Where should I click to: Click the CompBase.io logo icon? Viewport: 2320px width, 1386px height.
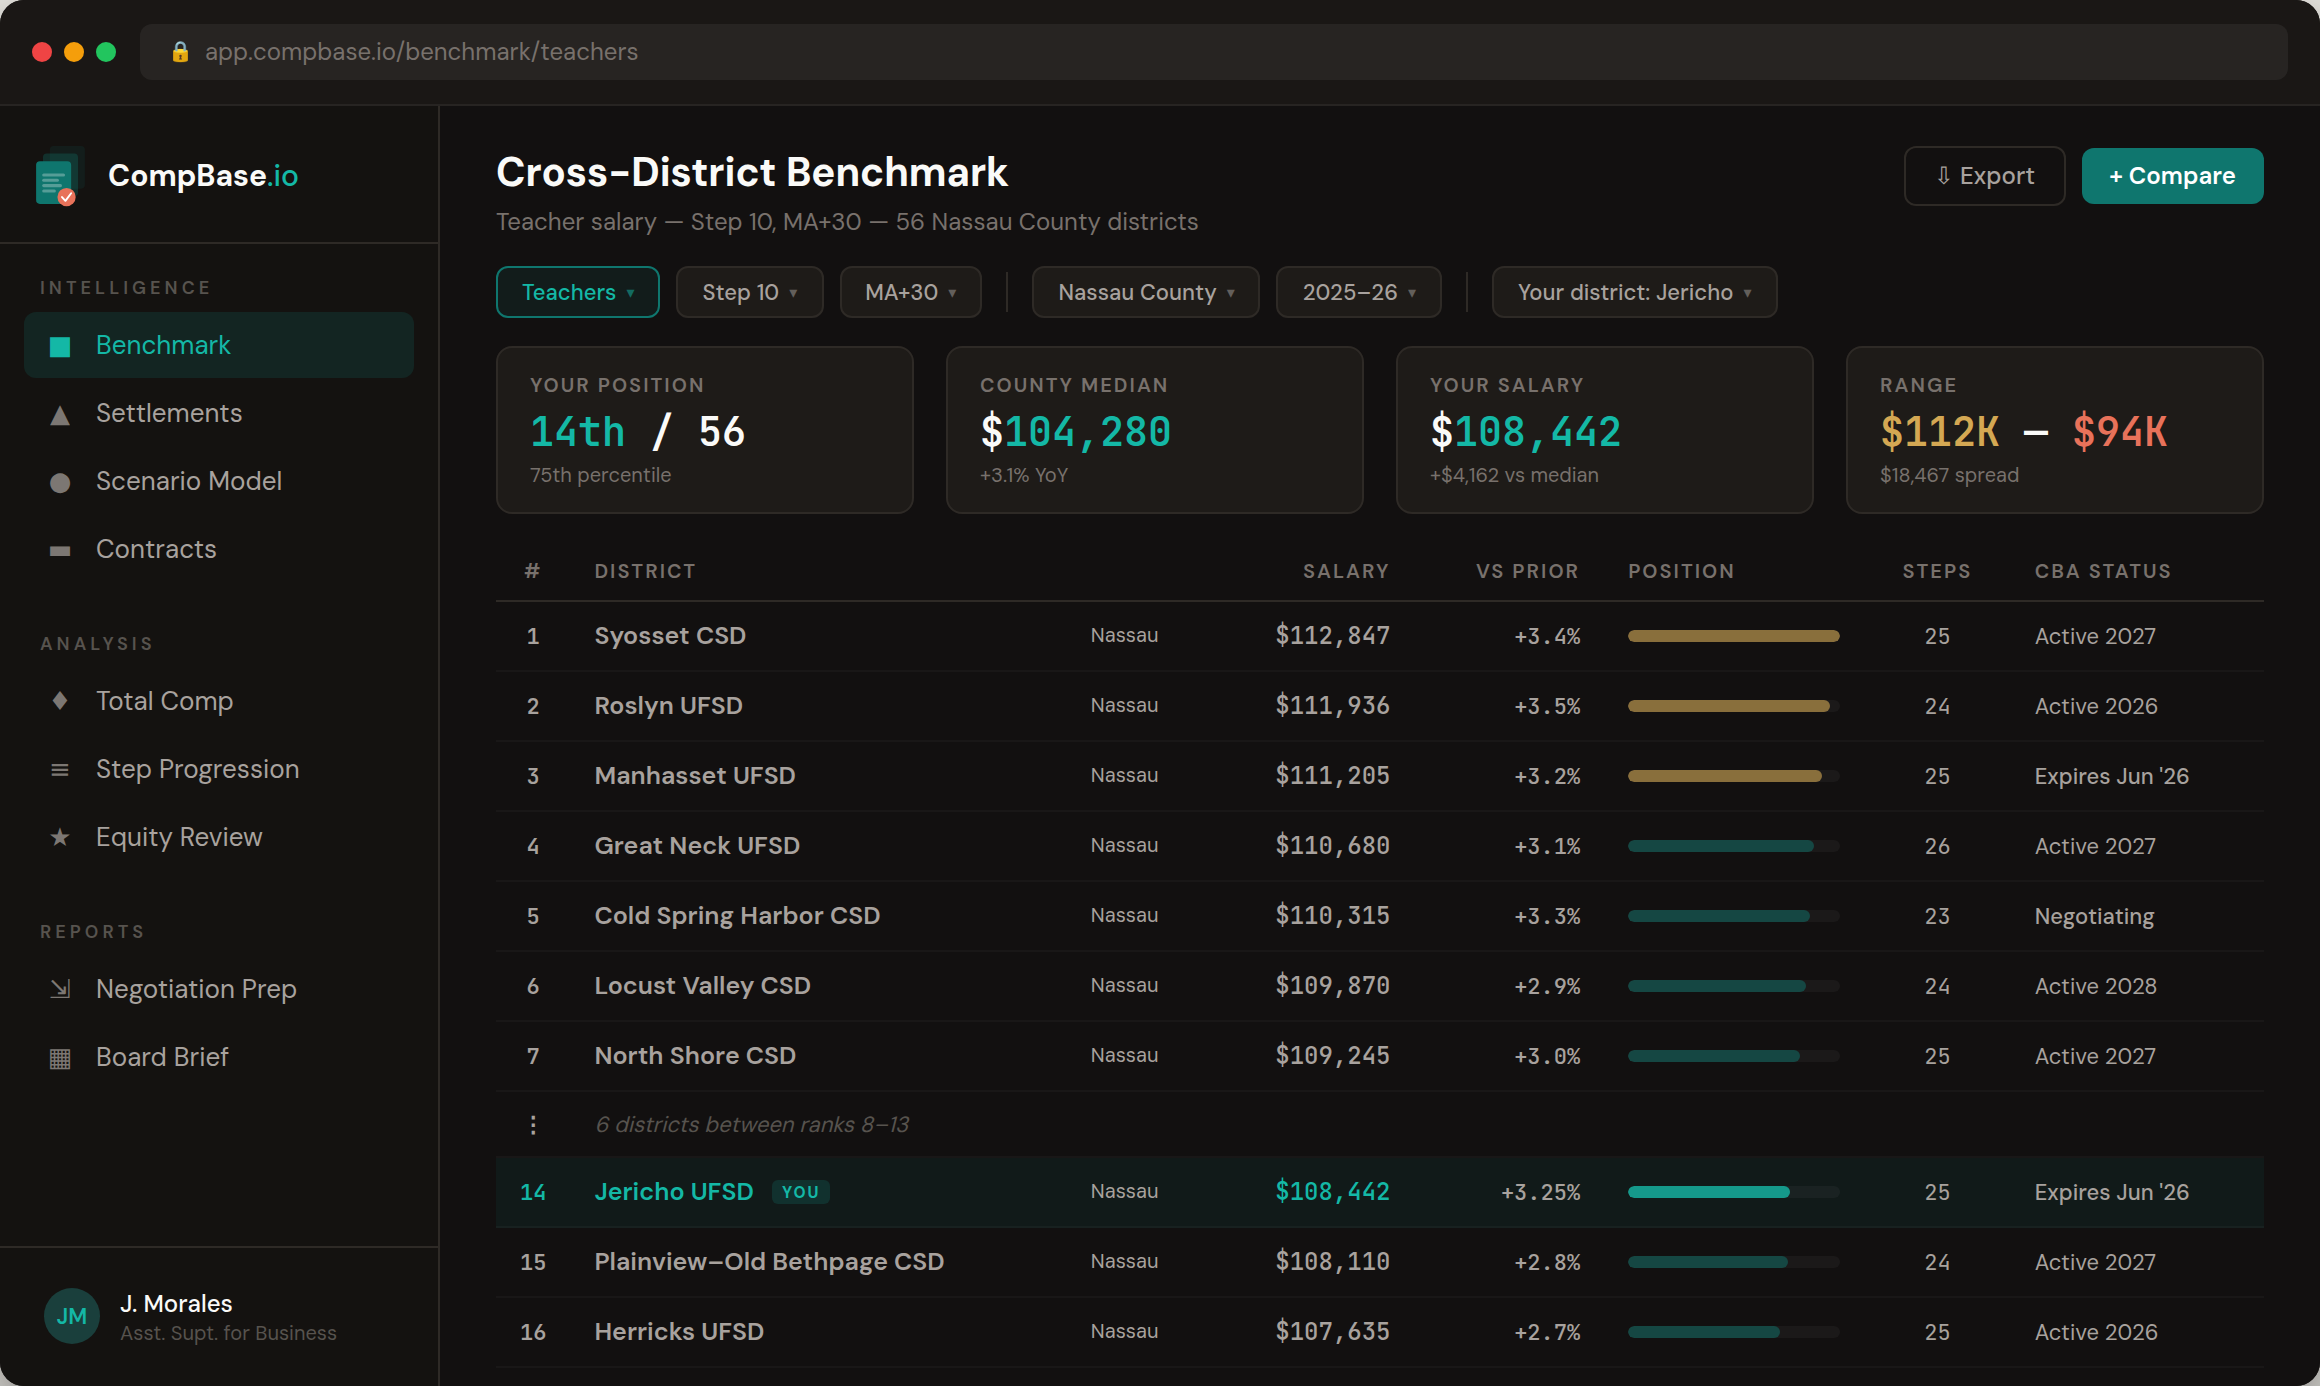tap(58, 178)
